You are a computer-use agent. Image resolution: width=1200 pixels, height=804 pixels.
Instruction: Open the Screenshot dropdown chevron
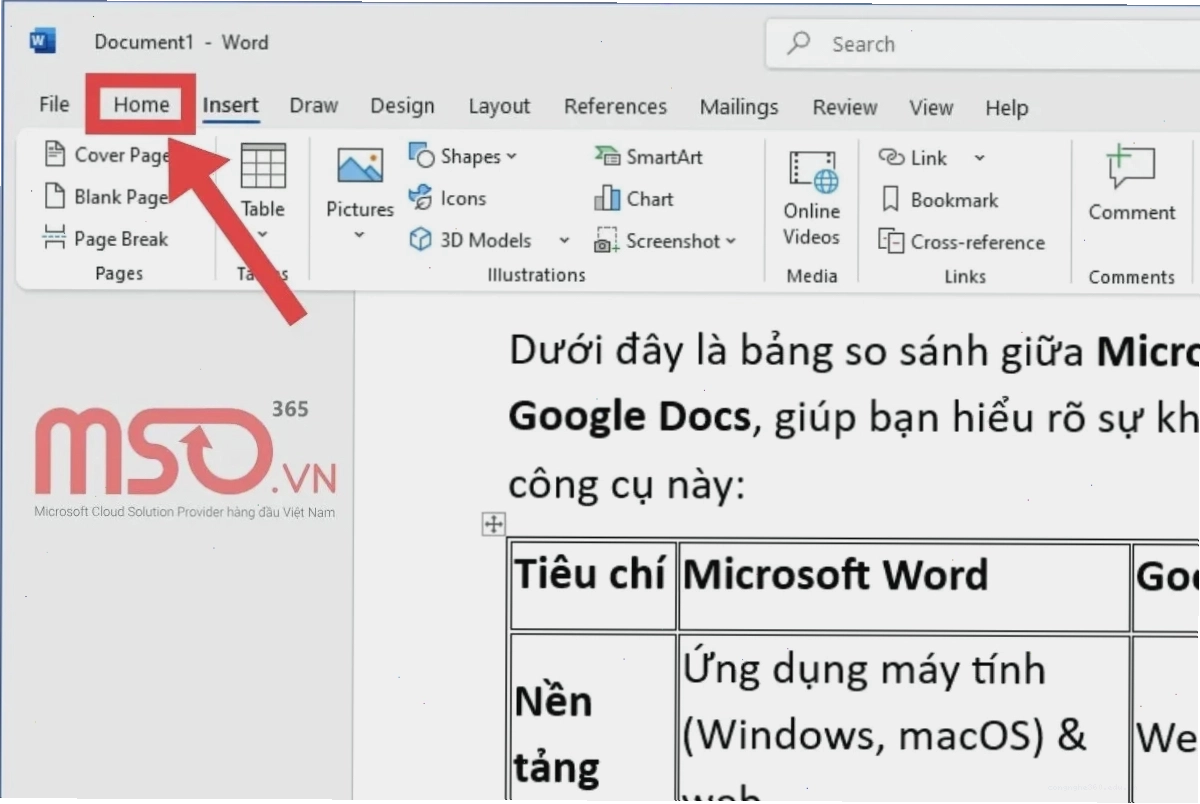731,241
